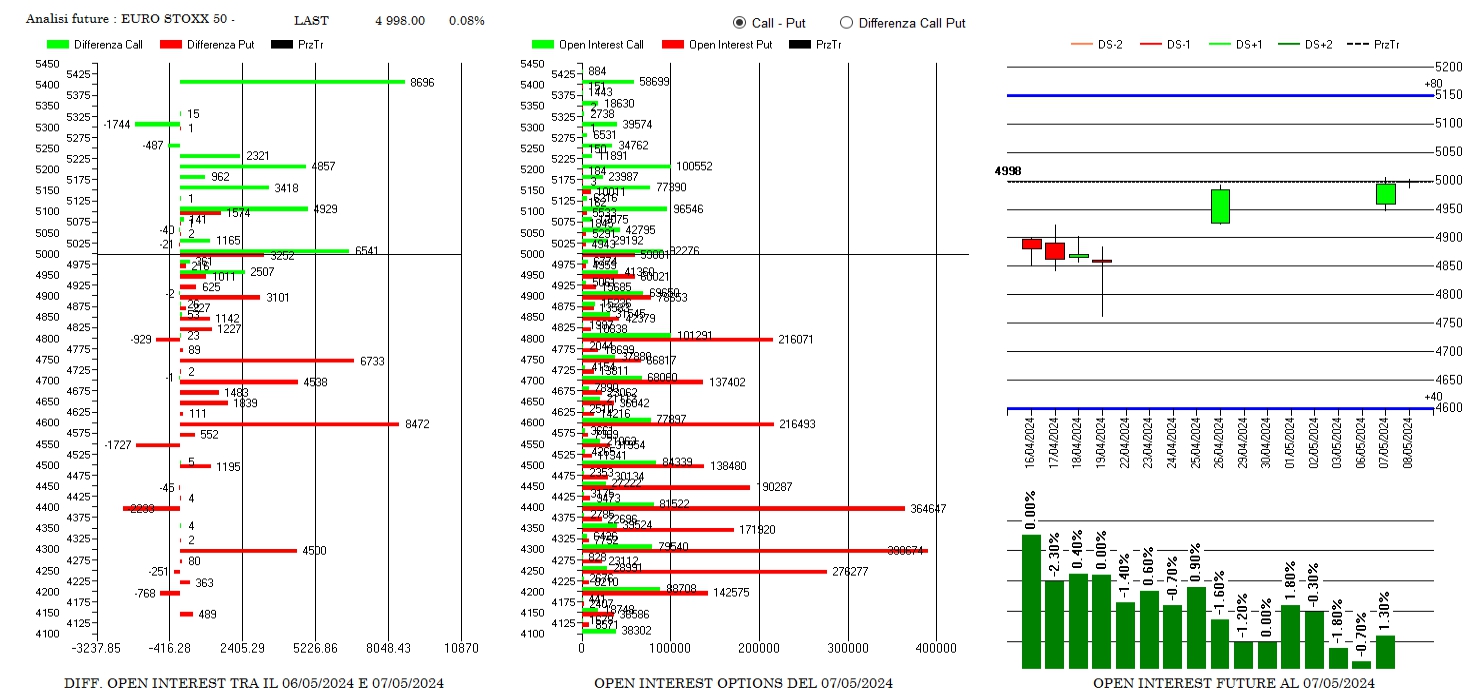This screenshot has width=1470, height=690.
Task: Click the last price value 4 998.00
Action: click(400, 21)
